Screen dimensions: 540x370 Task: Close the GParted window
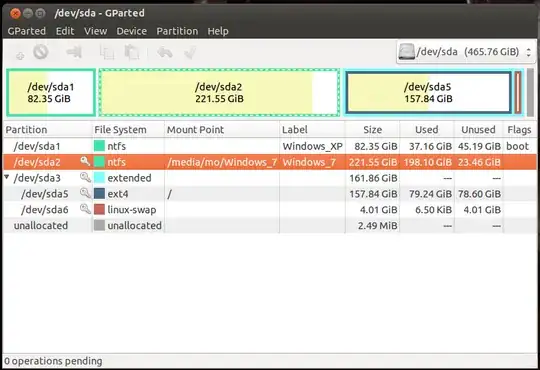pos(15,13)
